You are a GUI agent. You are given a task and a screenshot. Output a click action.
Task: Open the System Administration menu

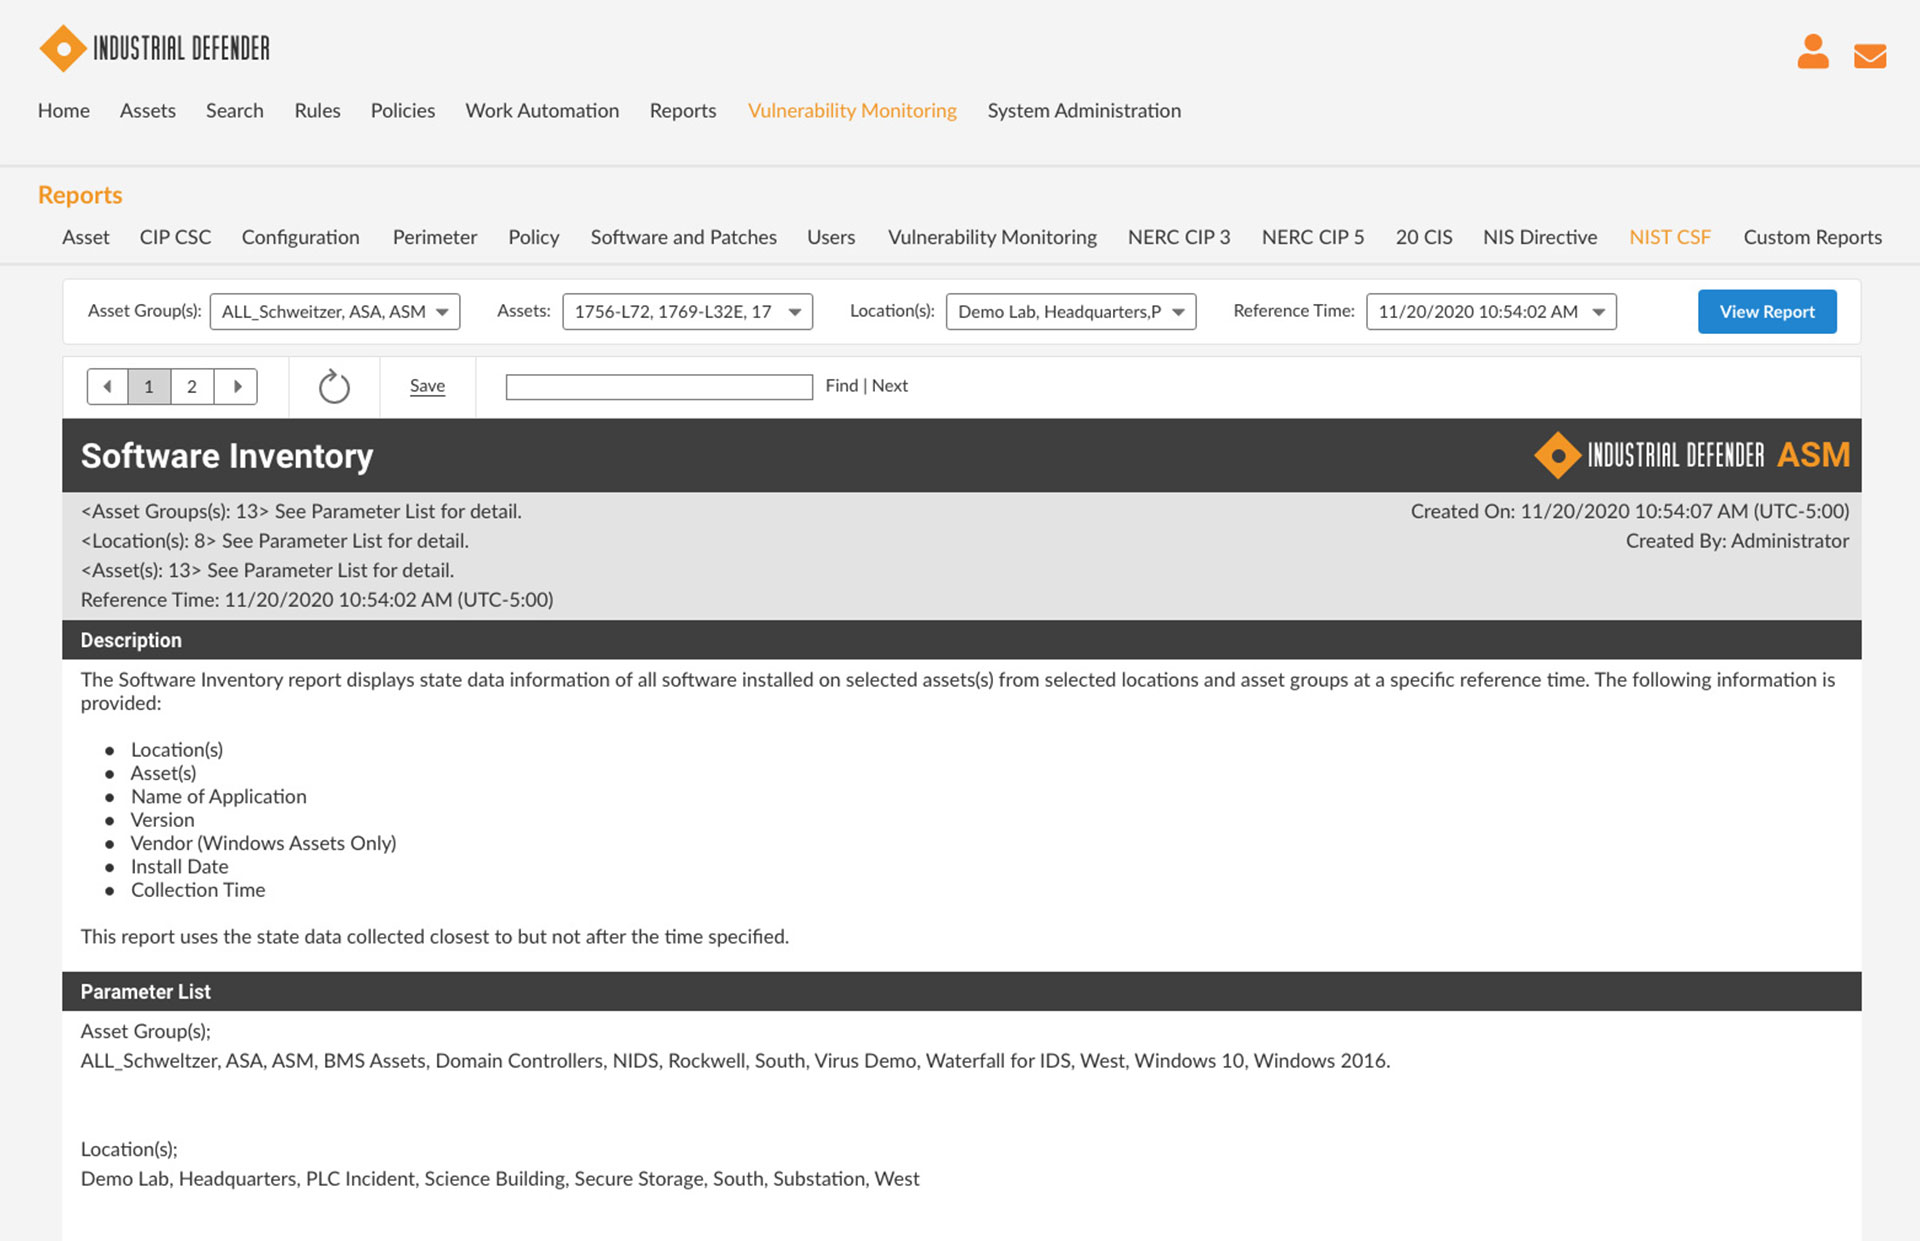1084,110
